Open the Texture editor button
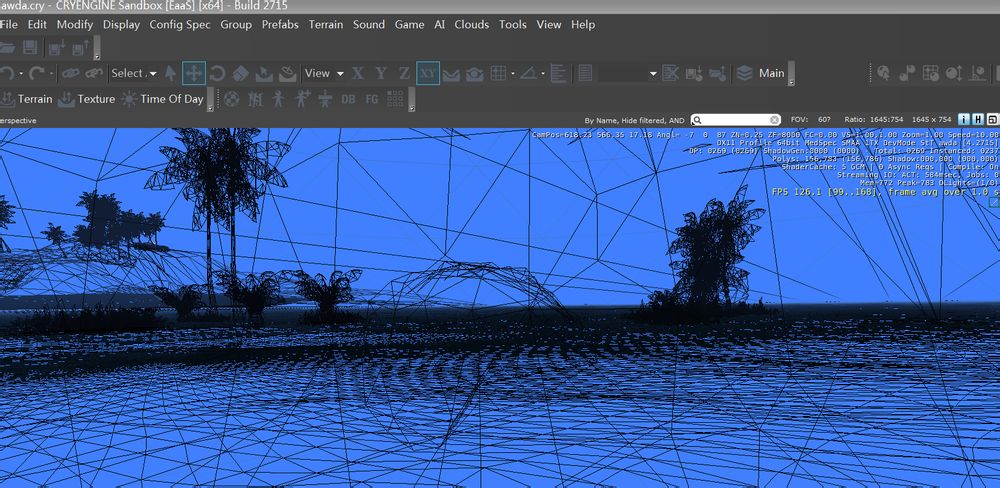The width and height of the screenshot is (1000, 488). pos(86,99)
